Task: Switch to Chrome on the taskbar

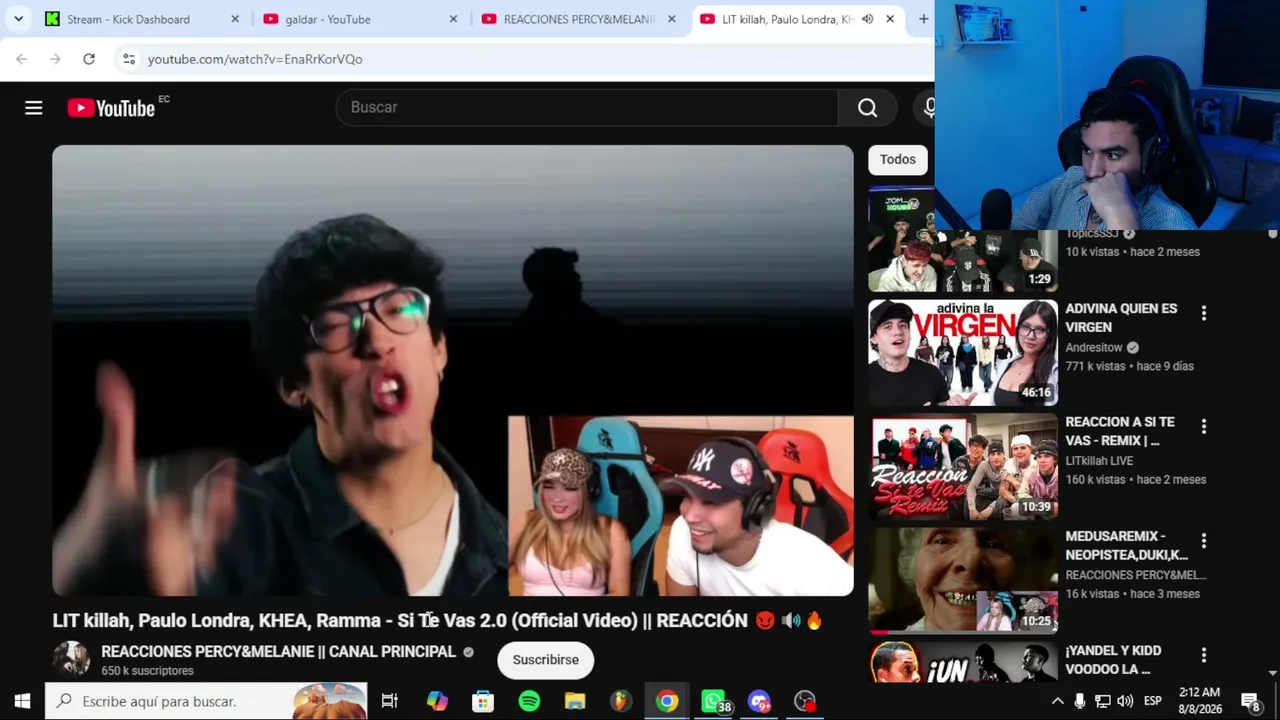Action: (667, 701)
